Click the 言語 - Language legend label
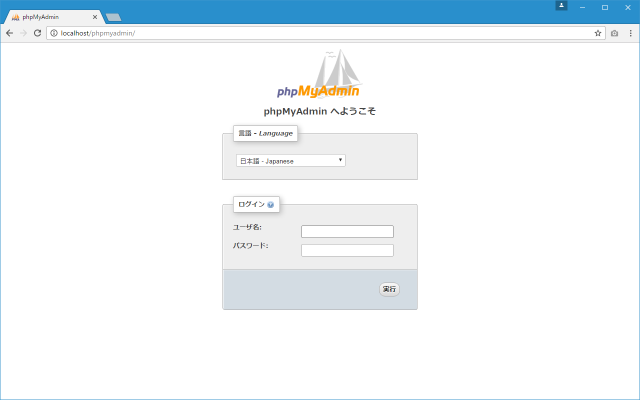The height and width of the screenshot is (400, 640). click(x=265, y=133)
